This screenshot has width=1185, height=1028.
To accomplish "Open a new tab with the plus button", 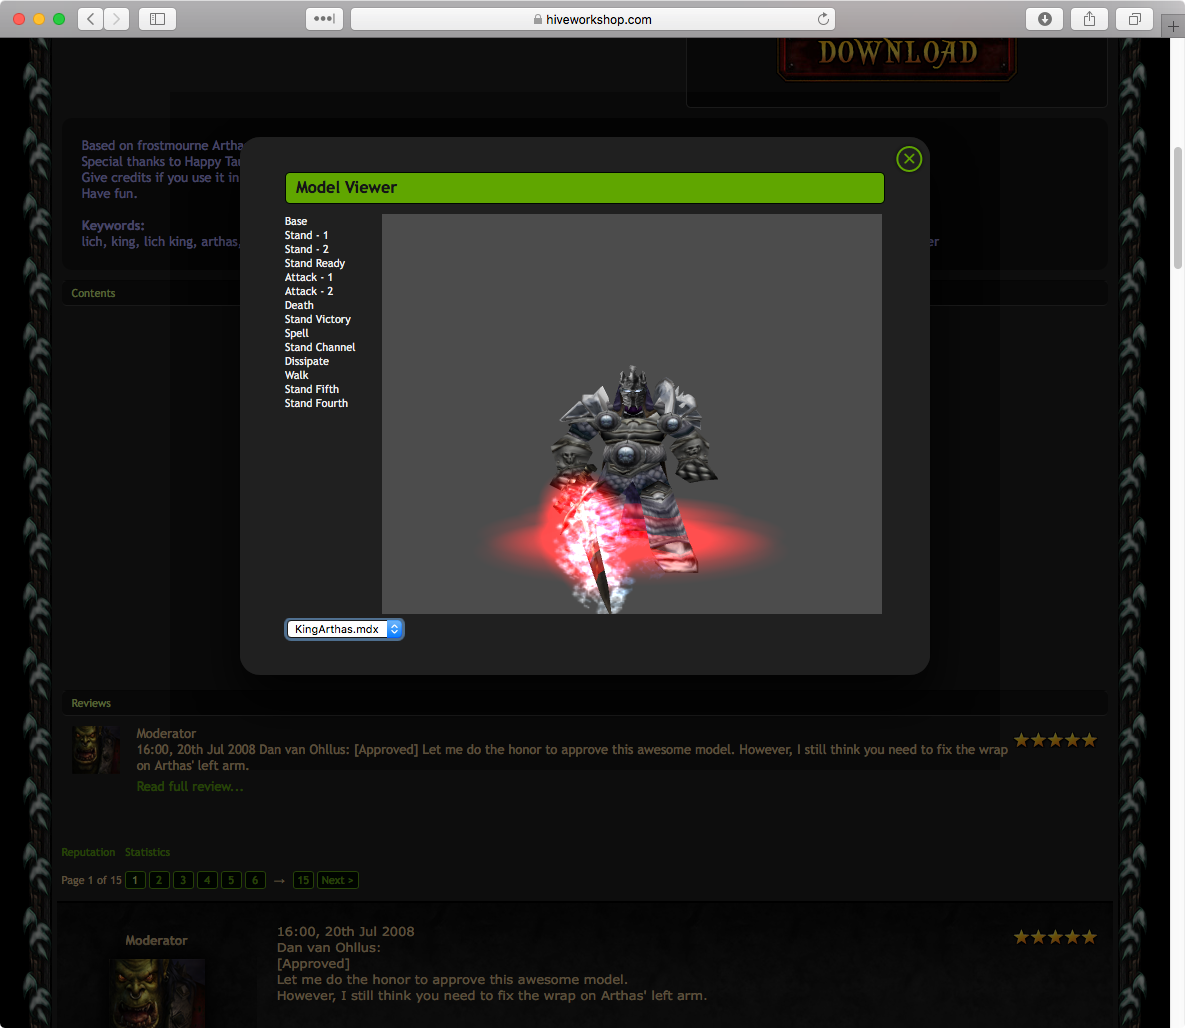I will click(1173, 26).
